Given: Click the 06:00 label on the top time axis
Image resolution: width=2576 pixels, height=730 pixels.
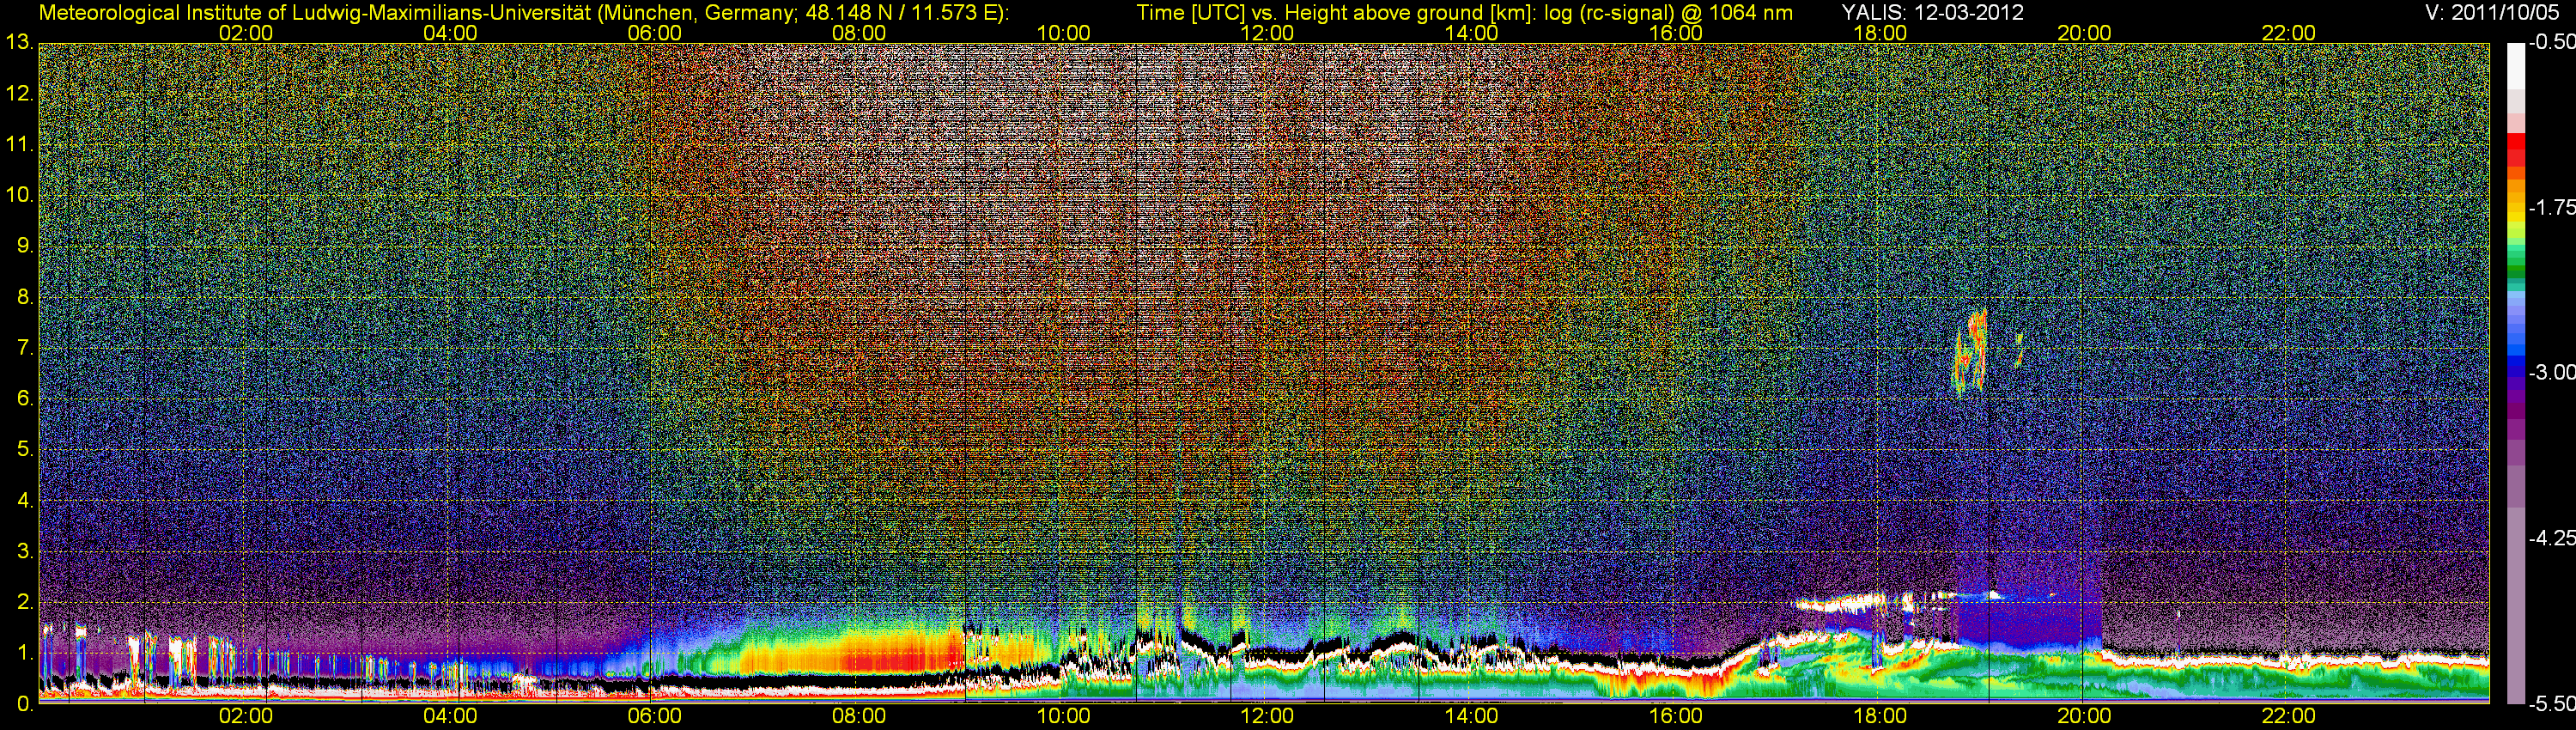Looking at the screenshot, I should click(x=654, y=33).
